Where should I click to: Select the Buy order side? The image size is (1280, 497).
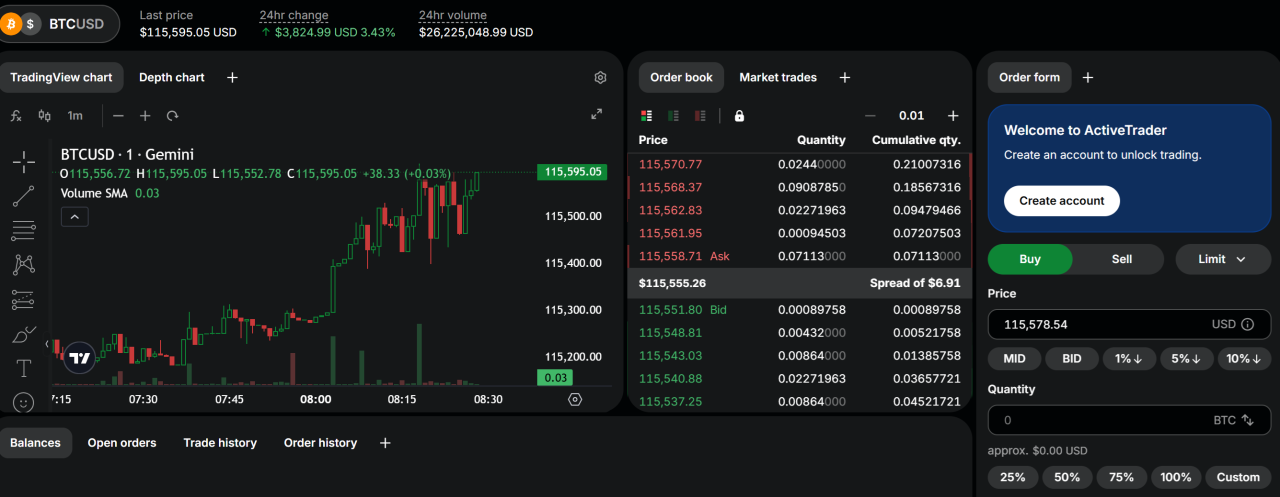click(x=1030, y=259)
